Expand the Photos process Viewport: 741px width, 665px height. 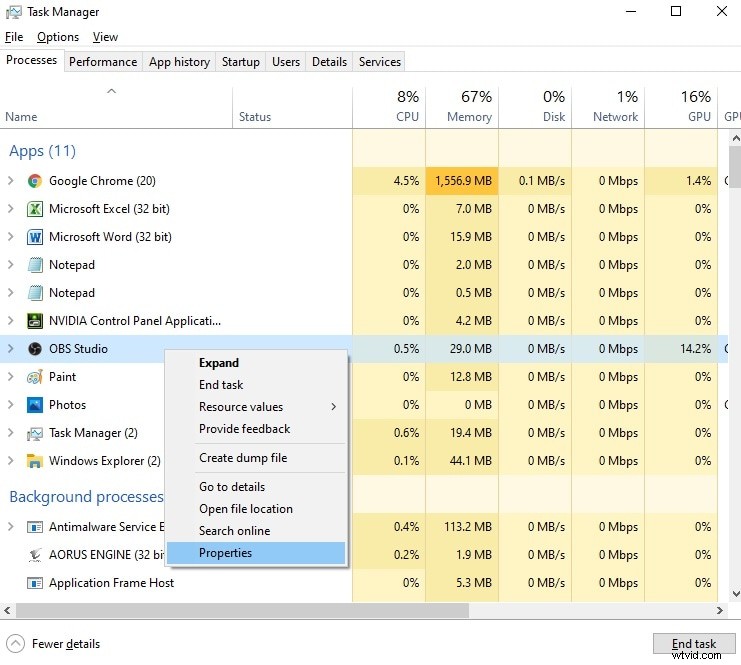click(11, 405)
